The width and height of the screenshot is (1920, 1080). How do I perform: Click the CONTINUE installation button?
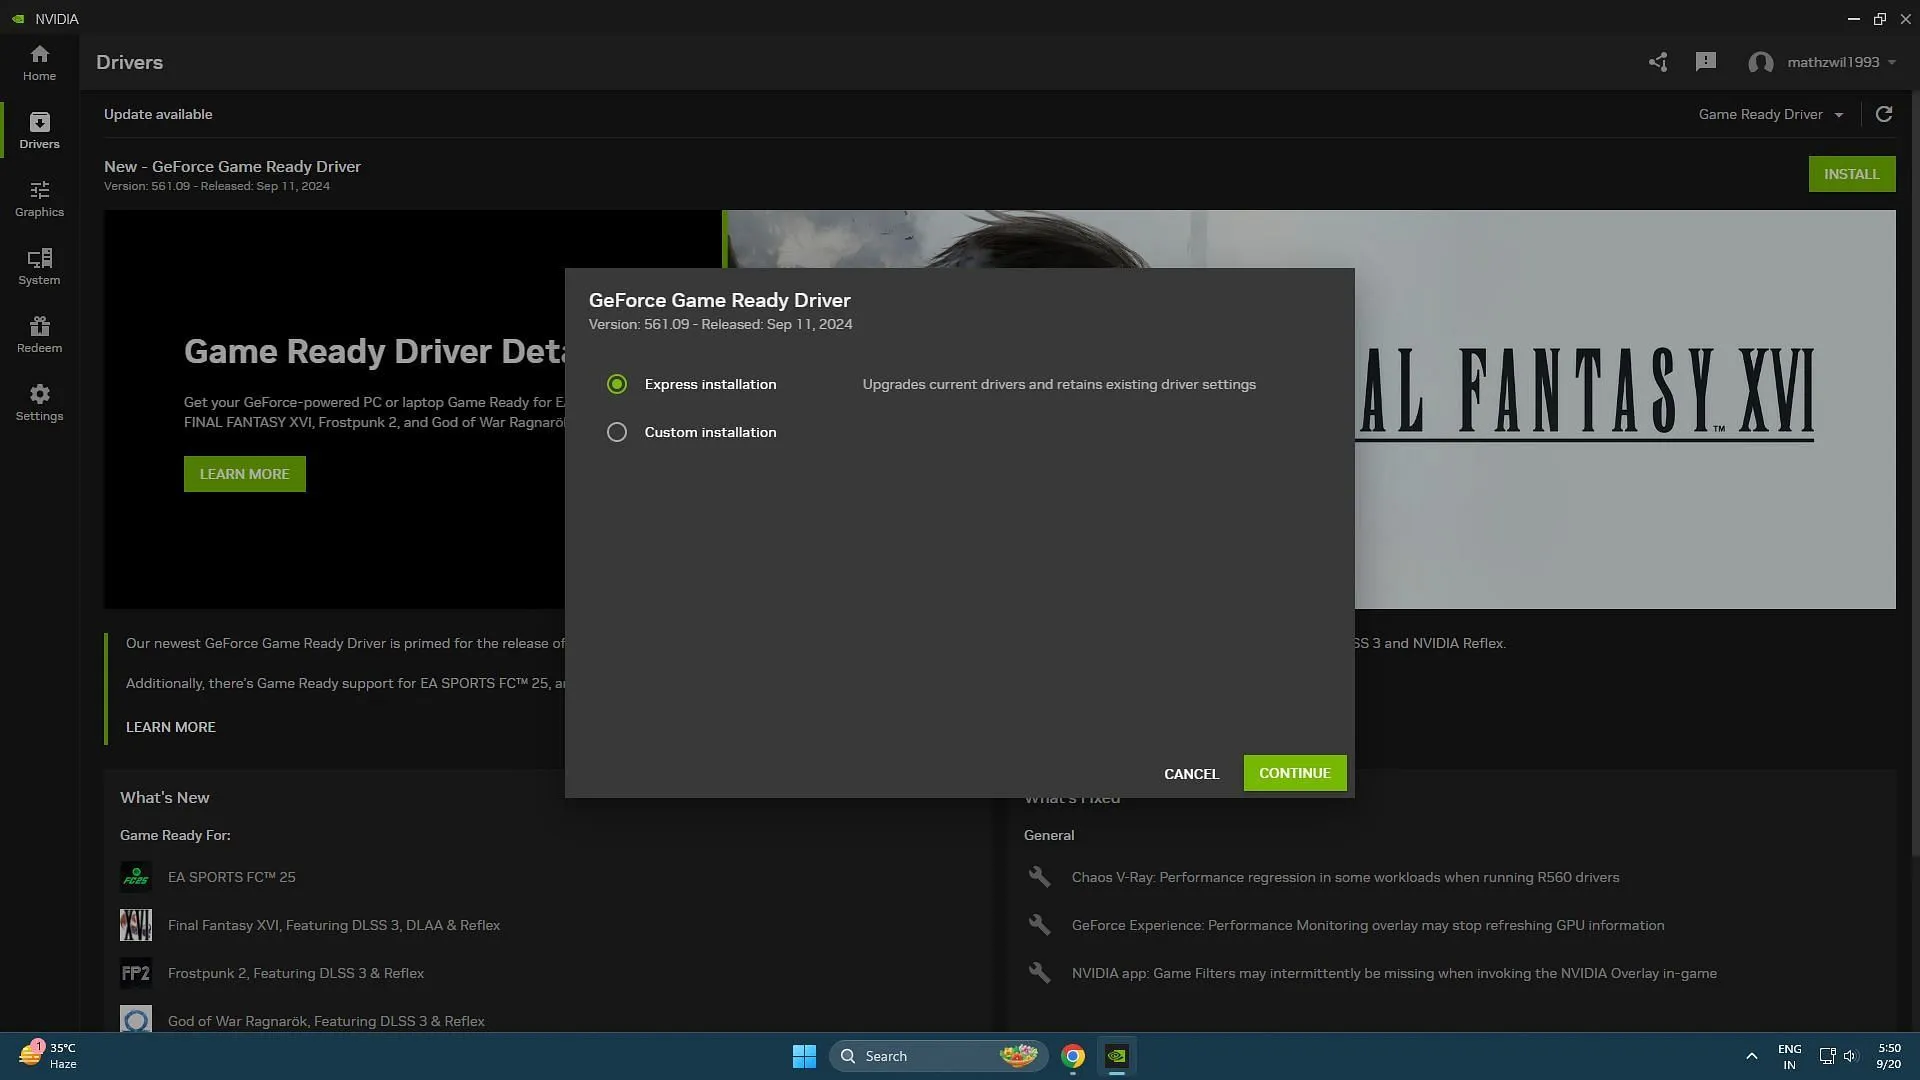pos(1294,773)
